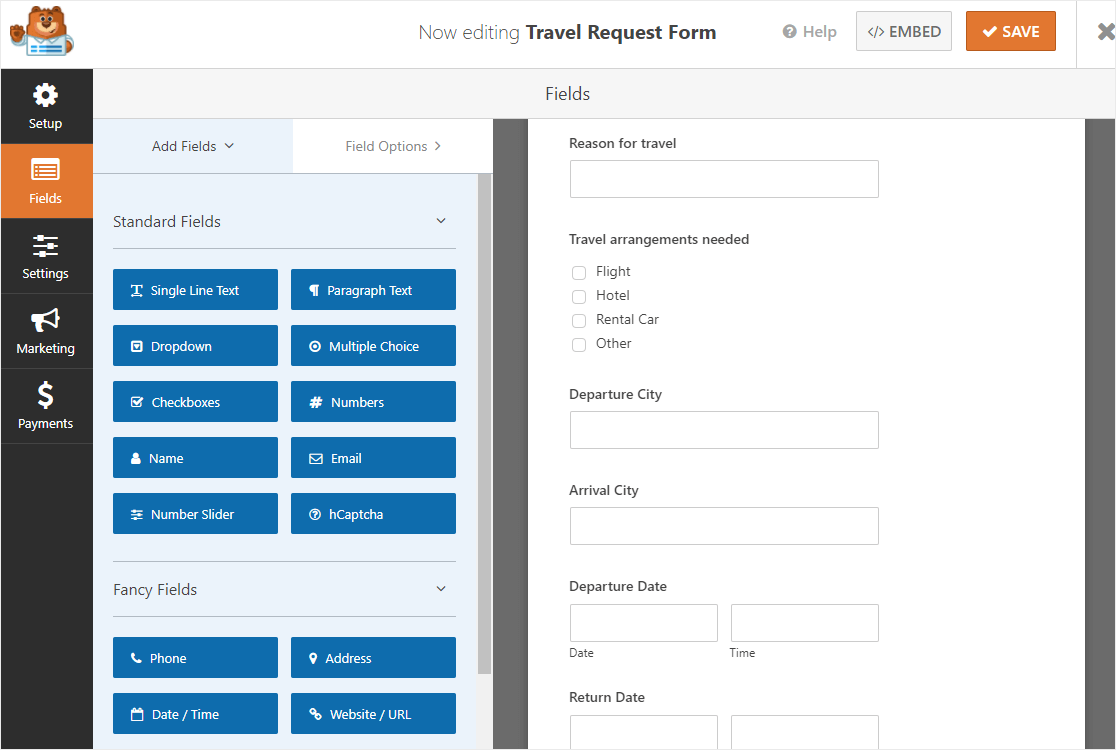This screenshot has width=1116, height=750.
Task: Click the EMBED button
Action: 904,31
